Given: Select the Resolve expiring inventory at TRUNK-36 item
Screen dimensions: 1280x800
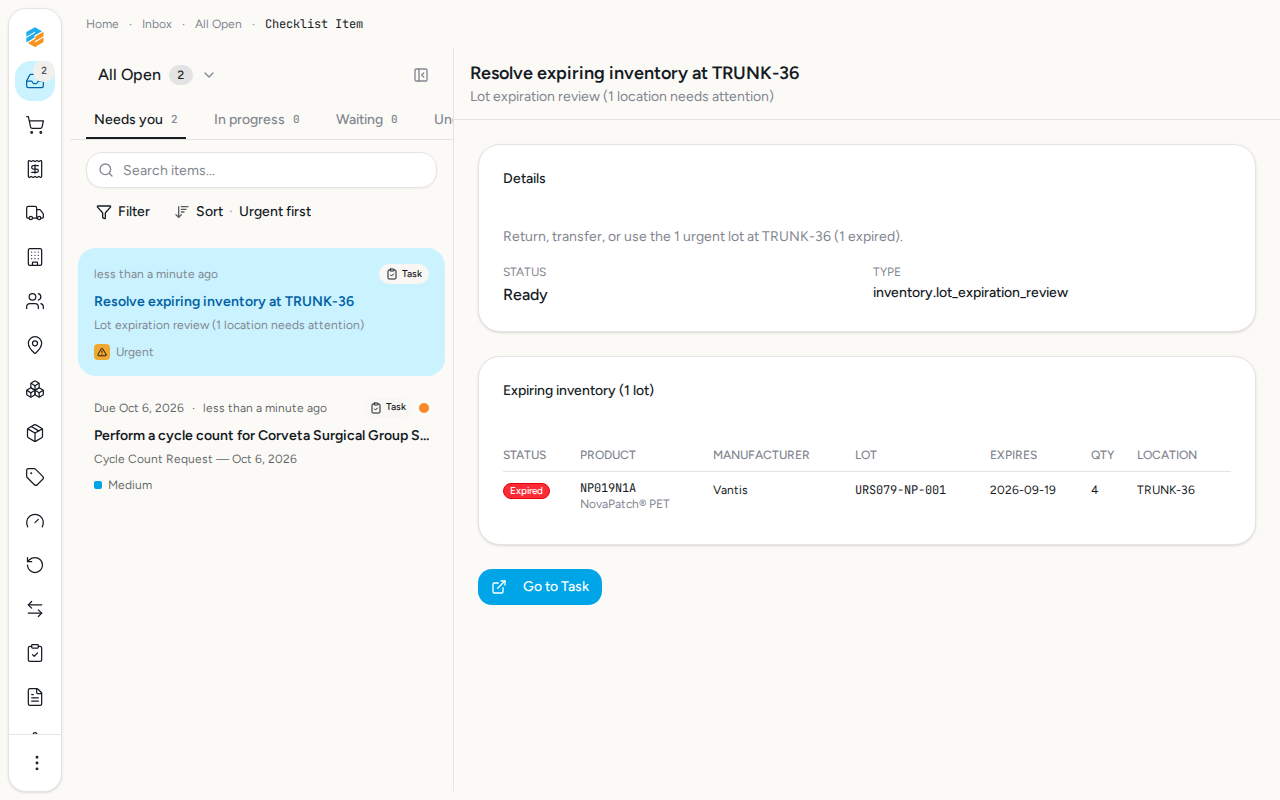Looking at the screenshot, I should click(262, 312).
